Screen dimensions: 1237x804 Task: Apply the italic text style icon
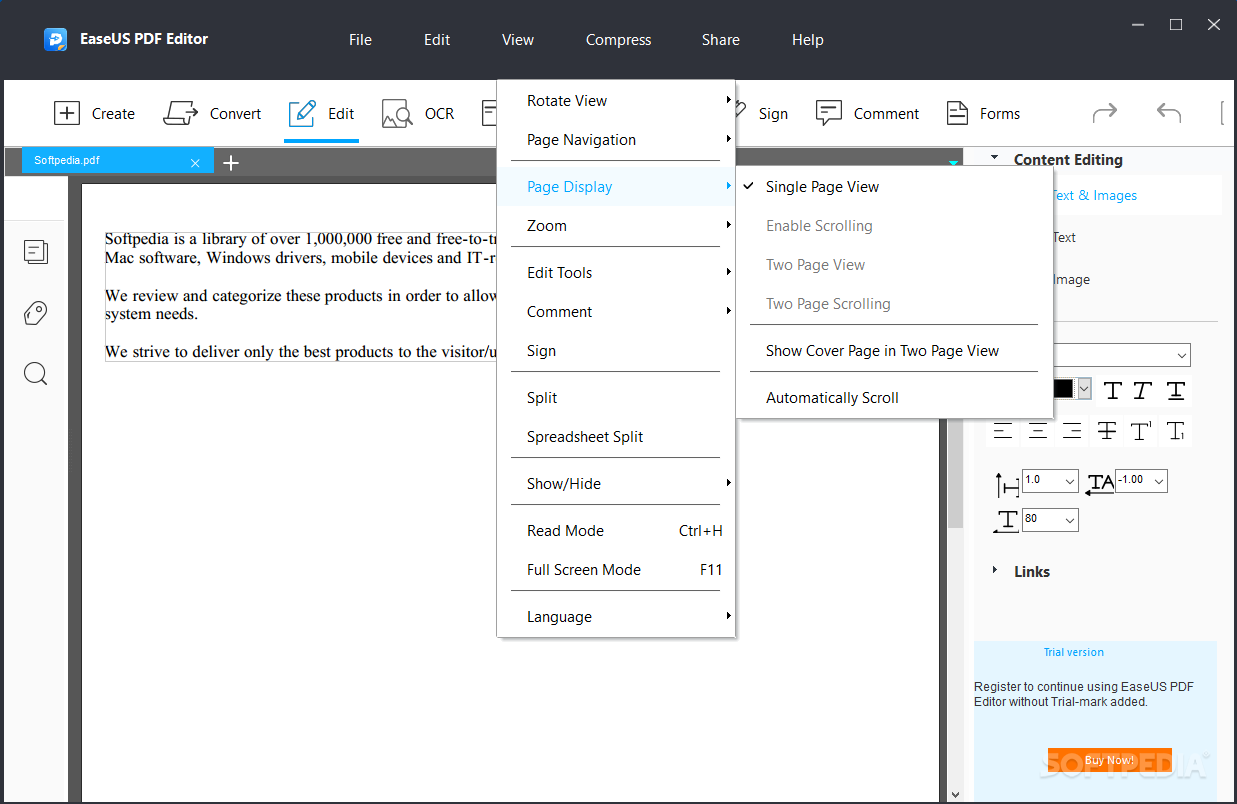tap(1143, 390)
